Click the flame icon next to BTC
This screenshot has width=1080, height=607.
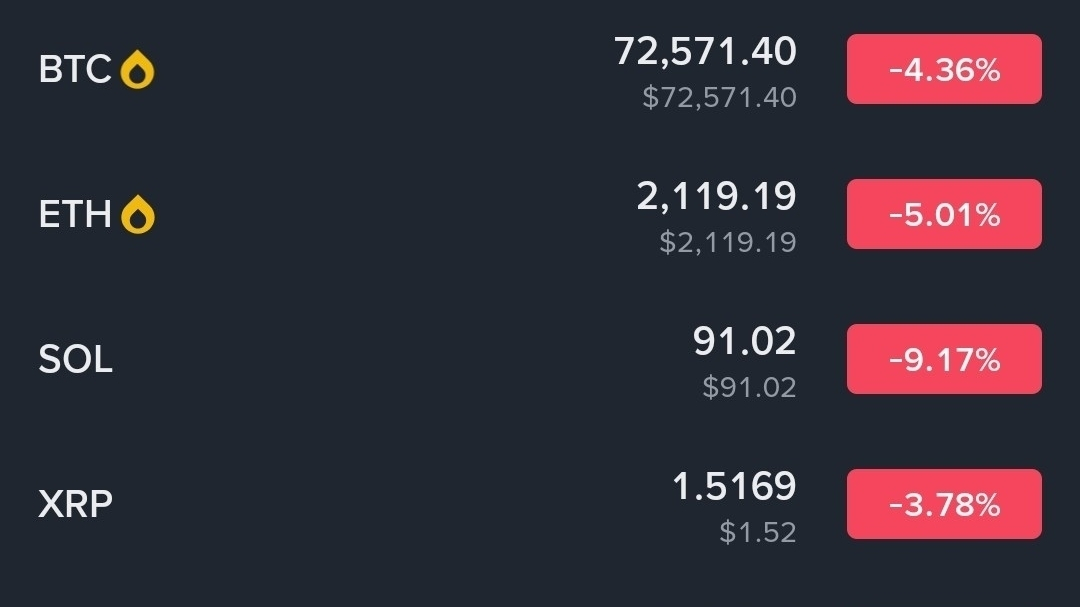[x=137, y=70]
